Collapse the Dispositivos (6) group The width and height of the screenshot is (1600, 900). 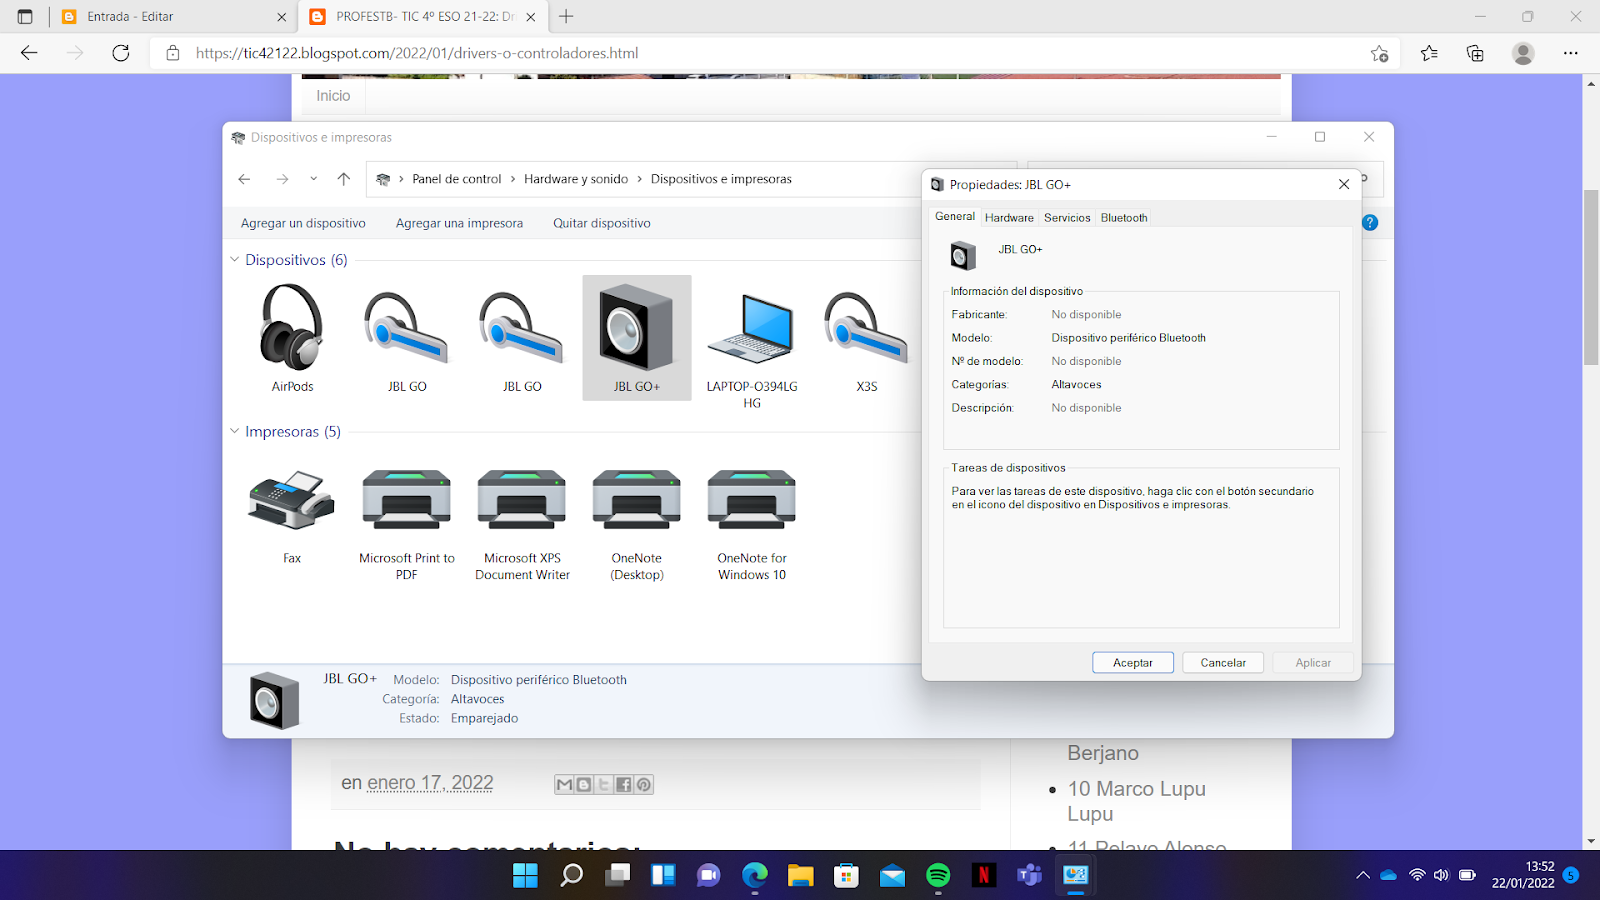coord(235,260)
